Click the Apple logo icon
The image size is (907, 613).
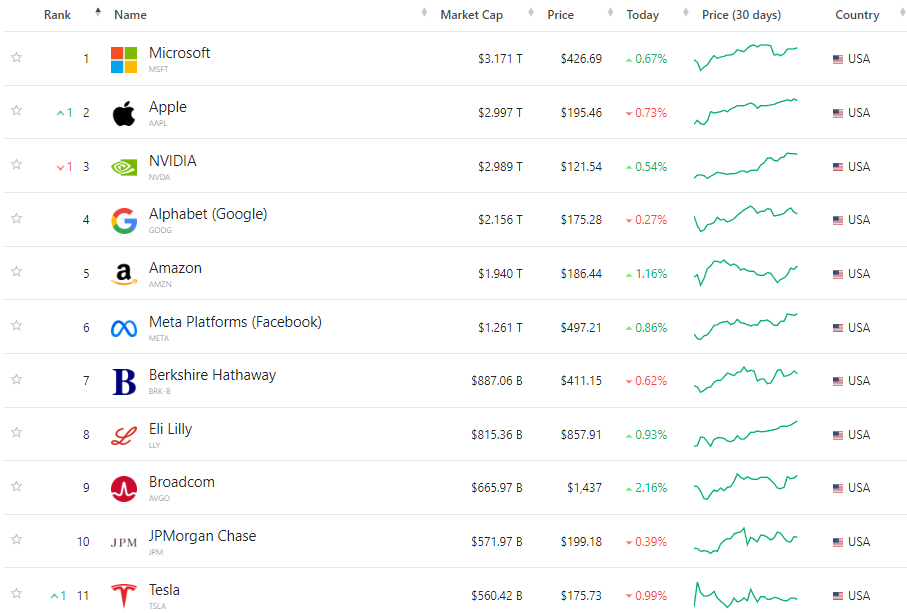tap(124, 113)
